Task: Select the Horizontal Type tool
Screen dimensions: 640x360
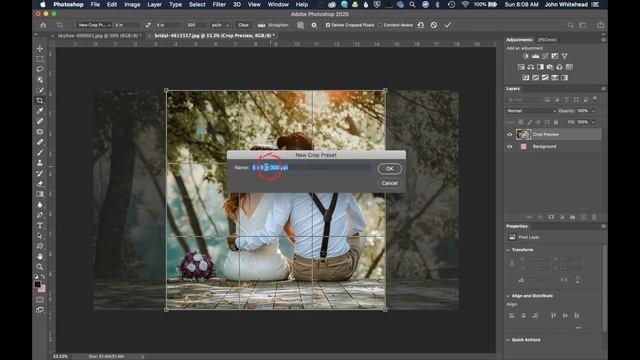Action: pyautogui.click(x=40, y=225)
